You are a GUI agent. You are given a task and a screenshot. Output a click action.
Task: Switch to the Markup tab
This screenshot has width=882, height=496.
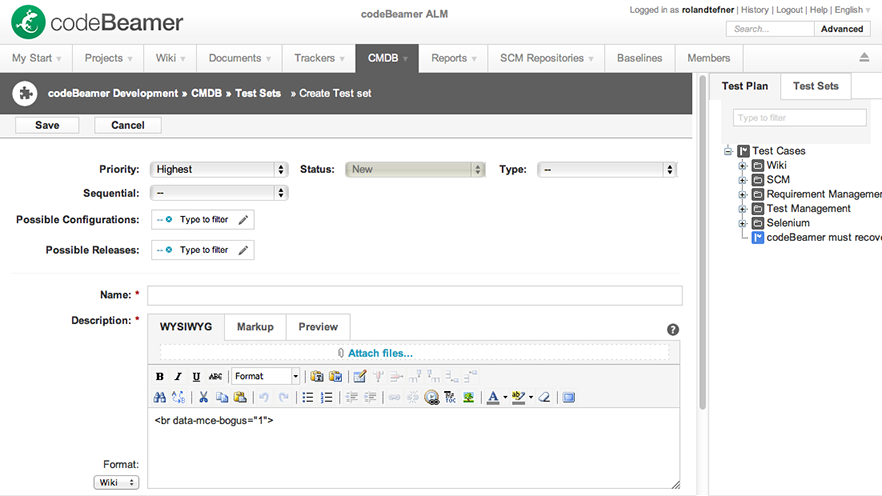click(255, 327)
